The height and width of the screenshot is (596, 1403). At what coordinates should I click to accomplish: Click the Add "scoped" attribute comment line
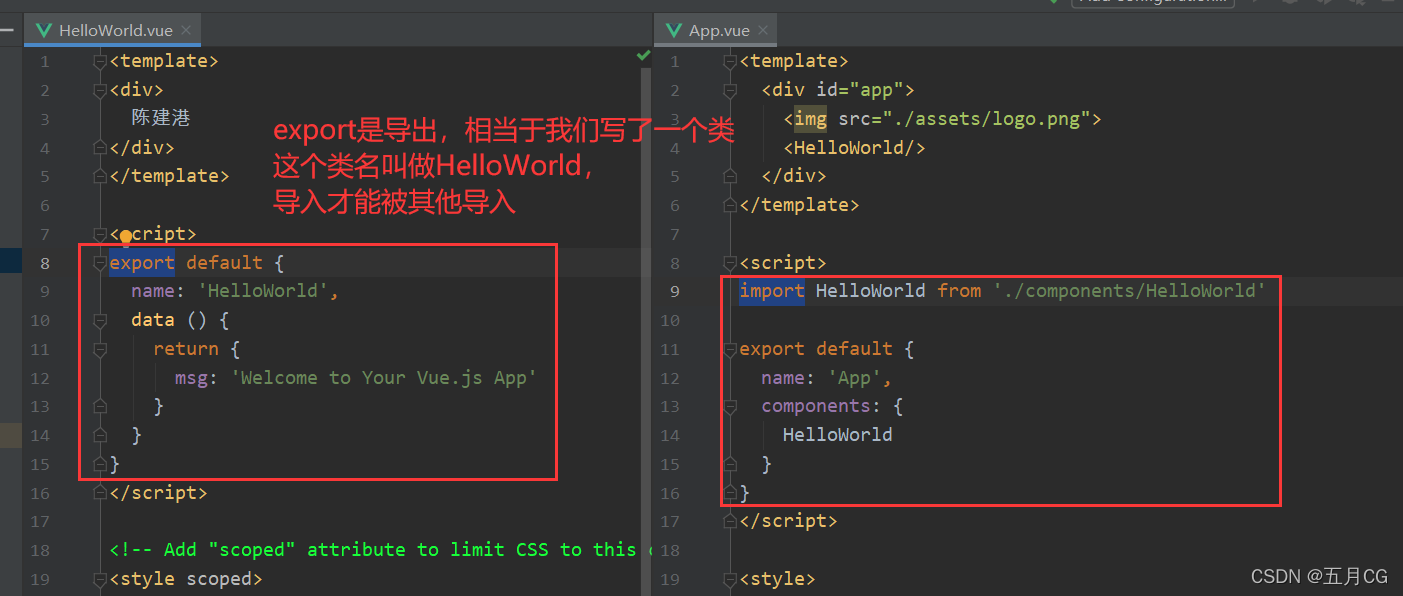[378, 550]
